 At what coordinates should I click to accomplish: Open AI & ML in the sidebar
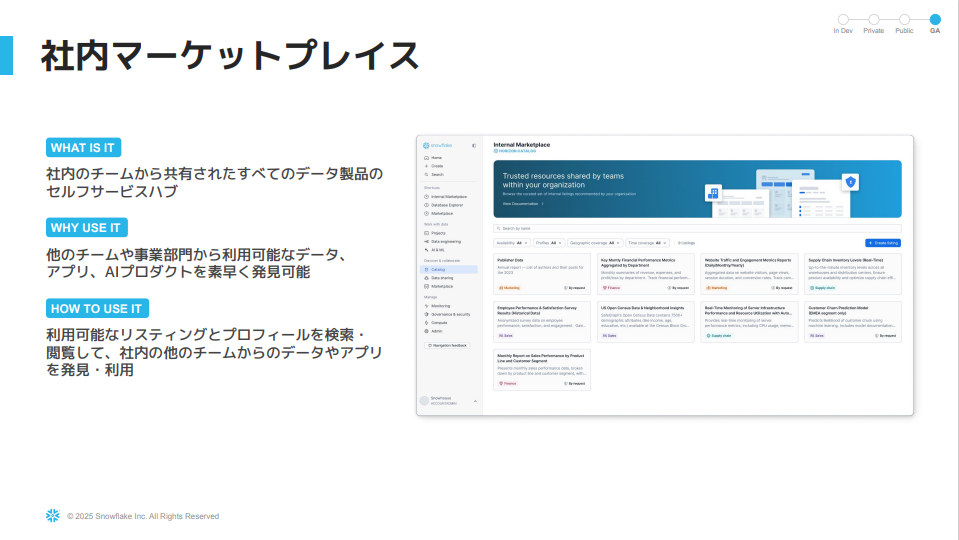click(x=434, y=250)
